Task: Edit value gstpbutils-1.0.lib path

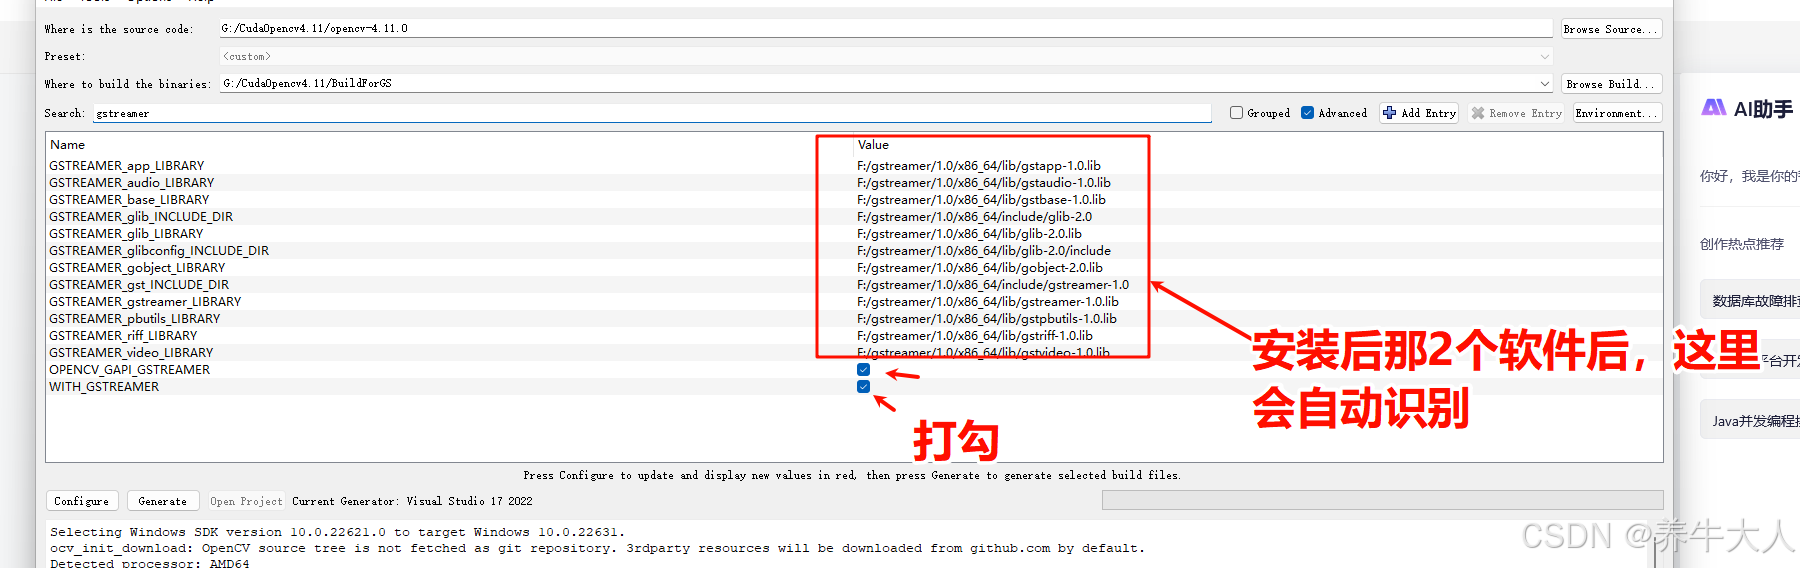Action: (987, 319)
